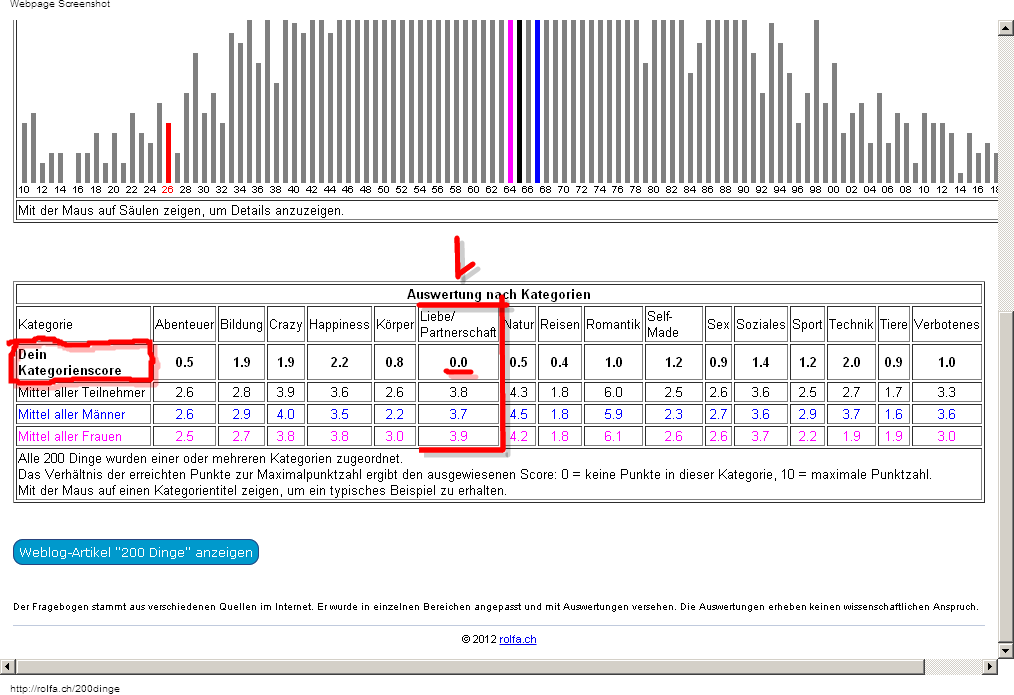Click the 6.0 Teilnehmer average under Romantik
The image size is (1014, 695).
point(613,392)
